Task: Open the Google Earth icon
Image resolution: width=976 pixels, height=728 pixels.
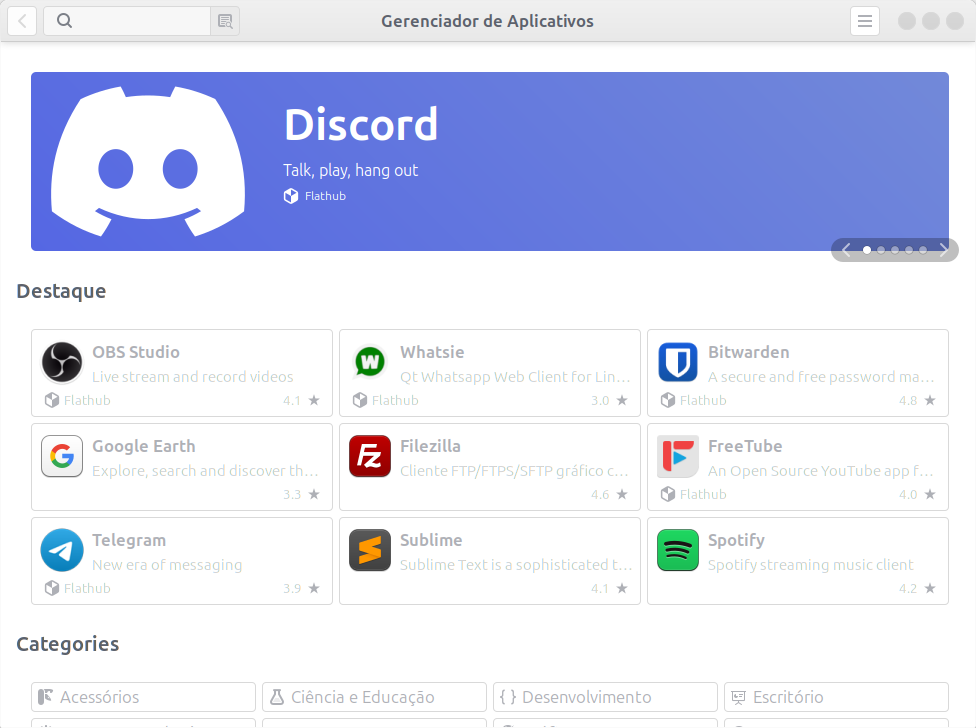Action: [62, 456]
